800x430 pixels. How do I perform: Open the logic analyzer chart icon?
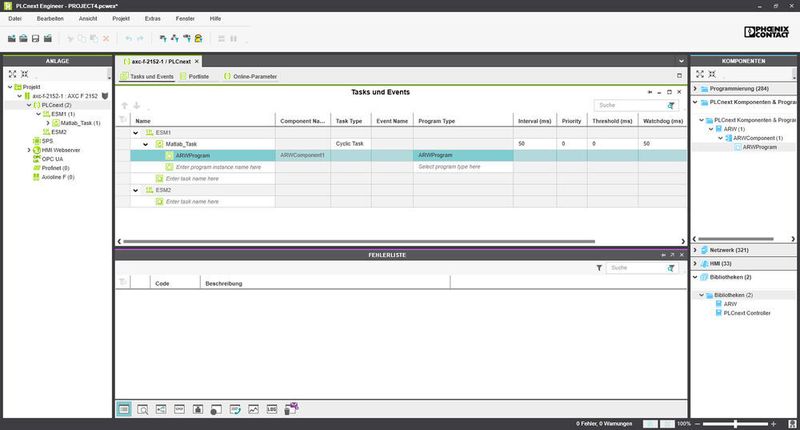(x=254, y=409)
